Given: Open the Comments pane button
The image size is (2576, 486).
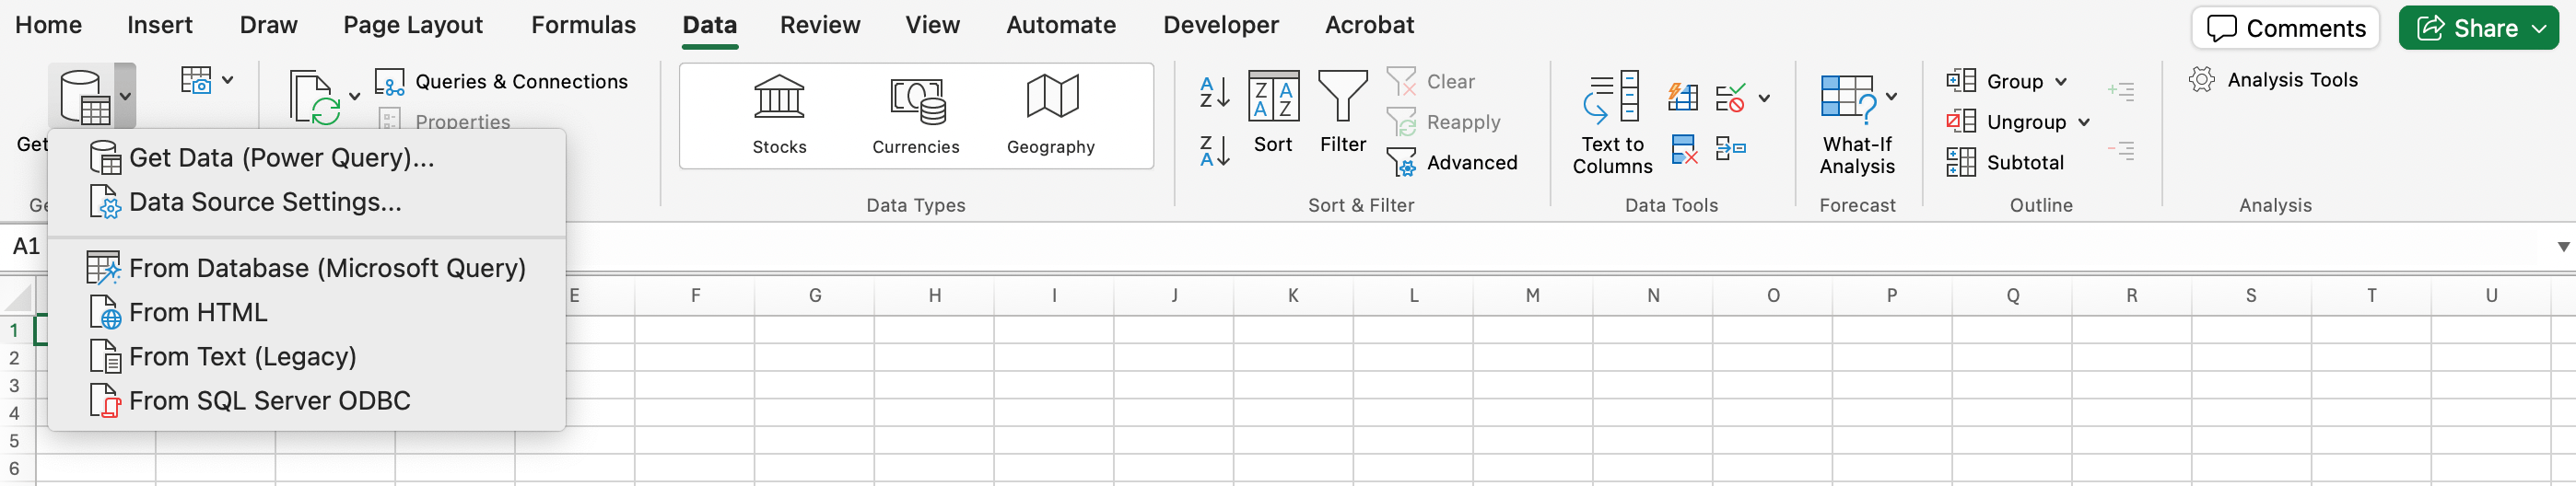Looking at the screenshot, I should click(x=2284, y=28).
